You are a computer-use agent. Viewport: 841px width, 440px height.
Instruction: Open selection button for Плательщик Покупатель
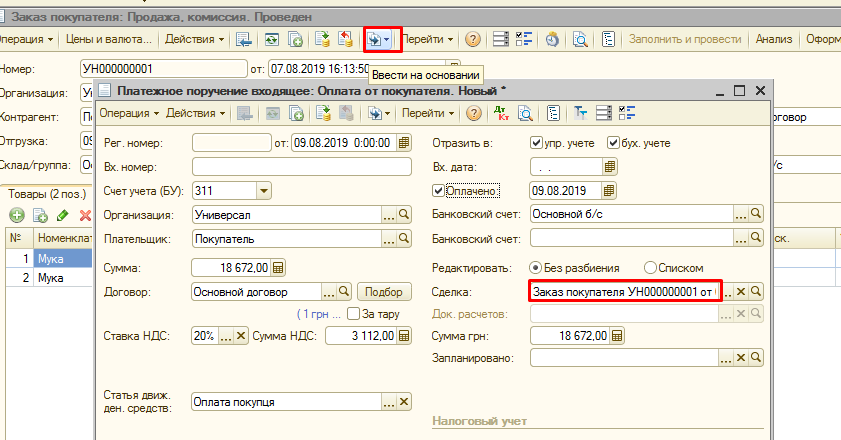pos(389,238)
